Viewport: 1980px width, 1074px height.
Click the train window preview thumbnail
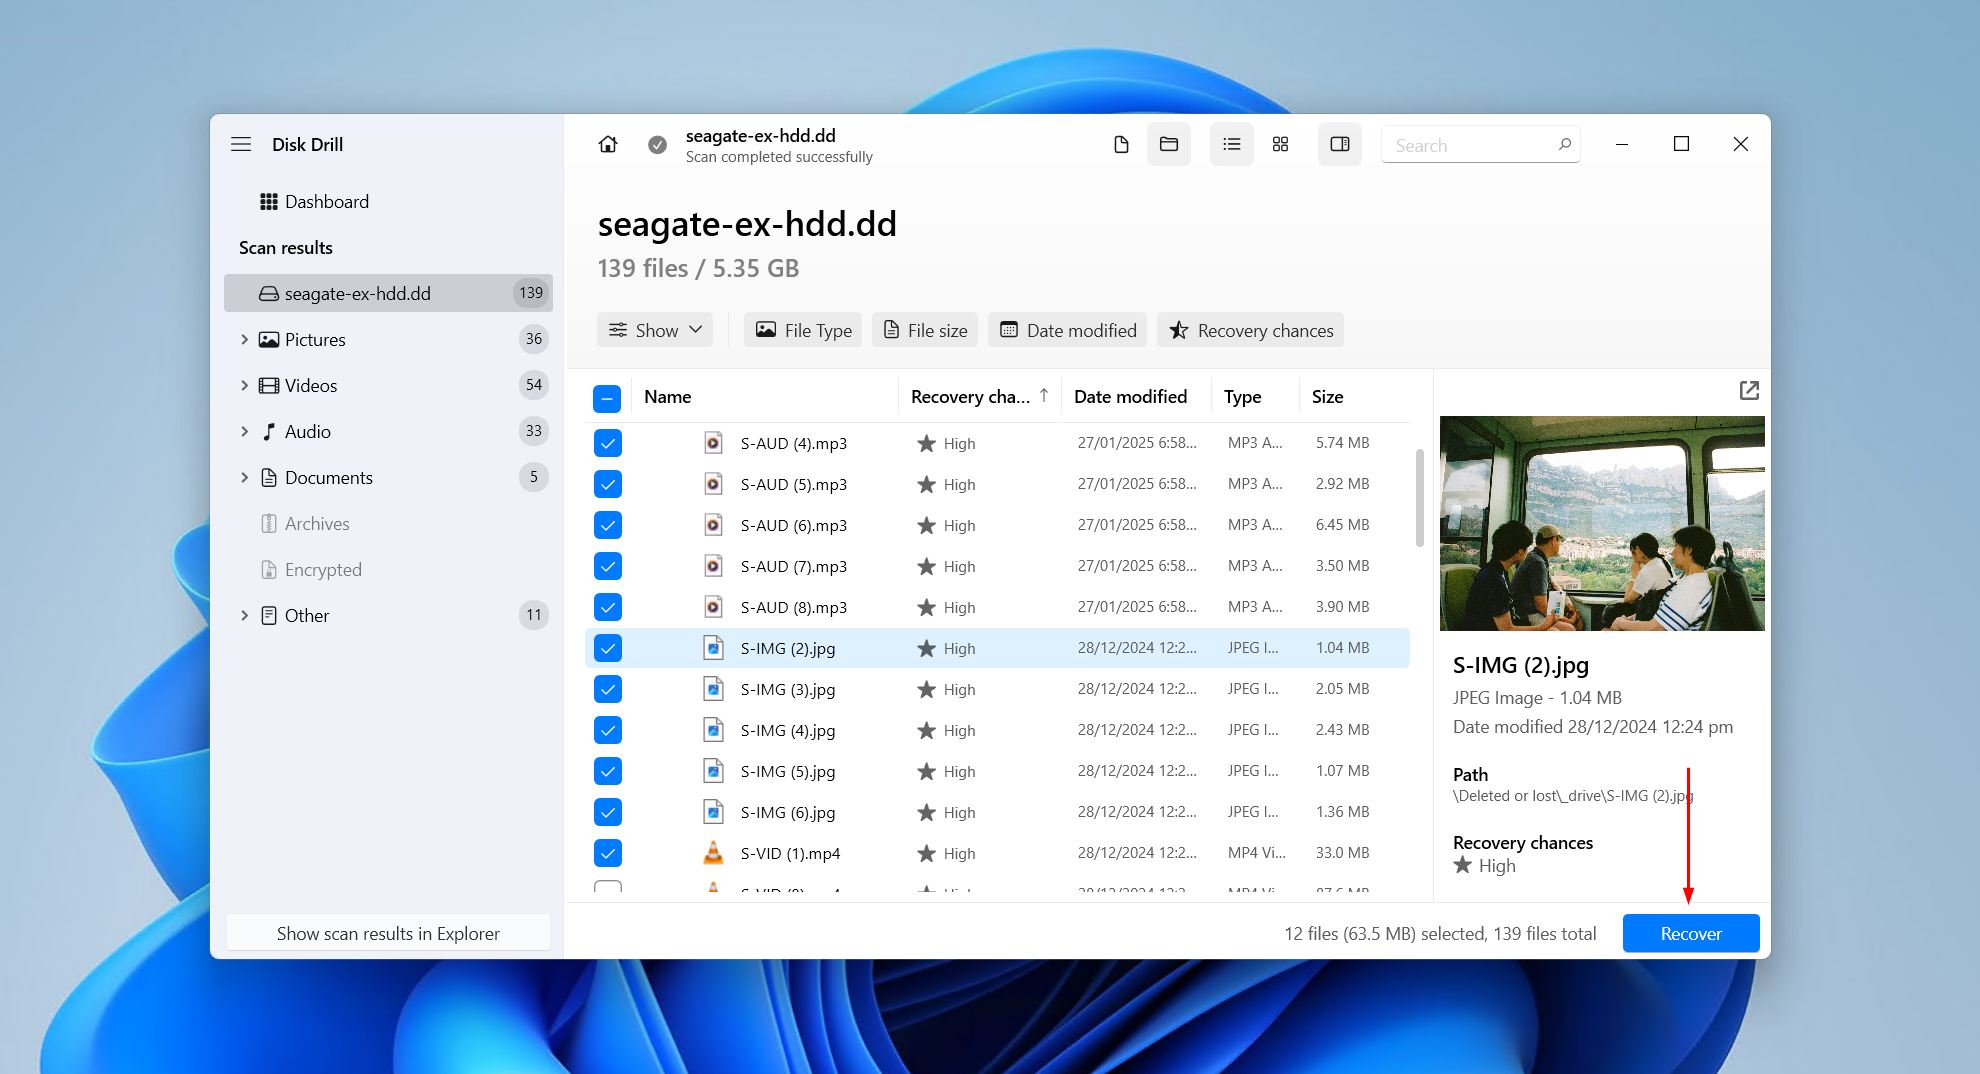1602,523
